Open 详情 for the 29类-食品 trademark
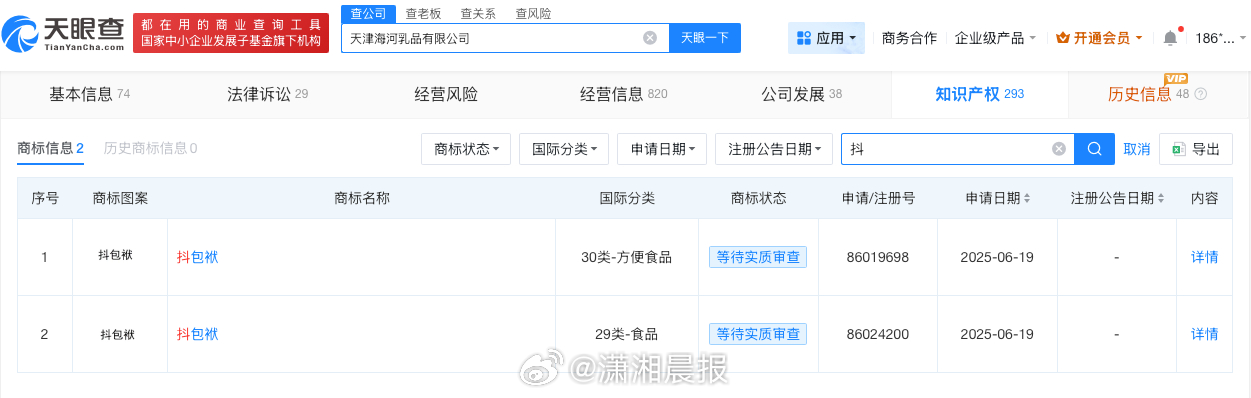This screenshot has width=1251, height=398. (1204, 334)
